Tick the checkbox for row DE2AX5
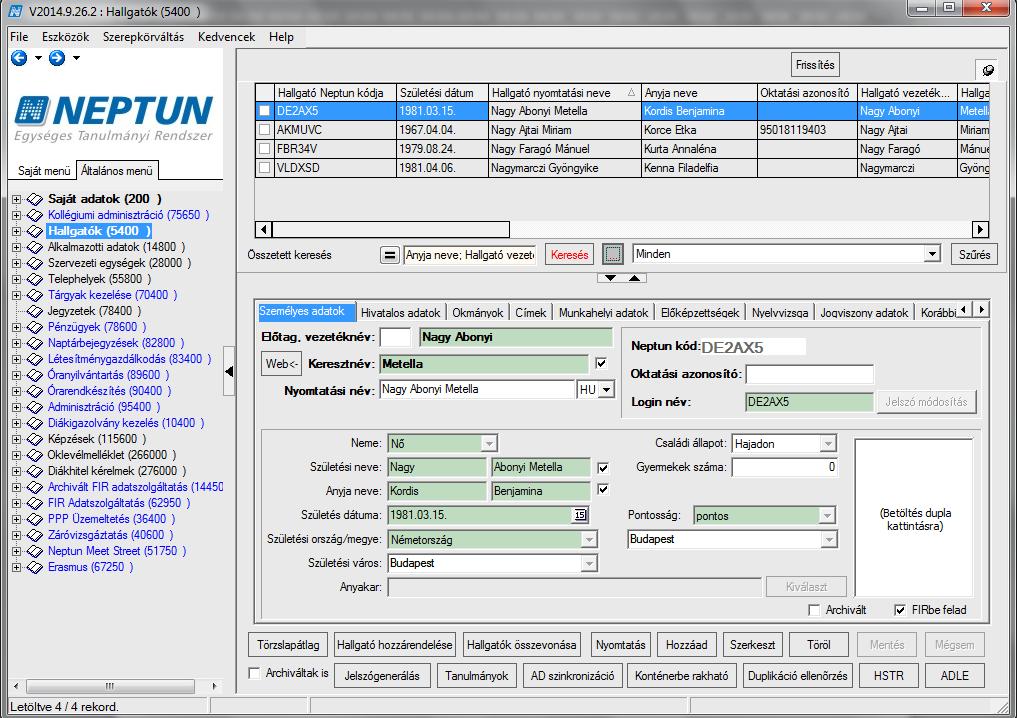Viewport: 1017px width, 718px height. point(265,111)
